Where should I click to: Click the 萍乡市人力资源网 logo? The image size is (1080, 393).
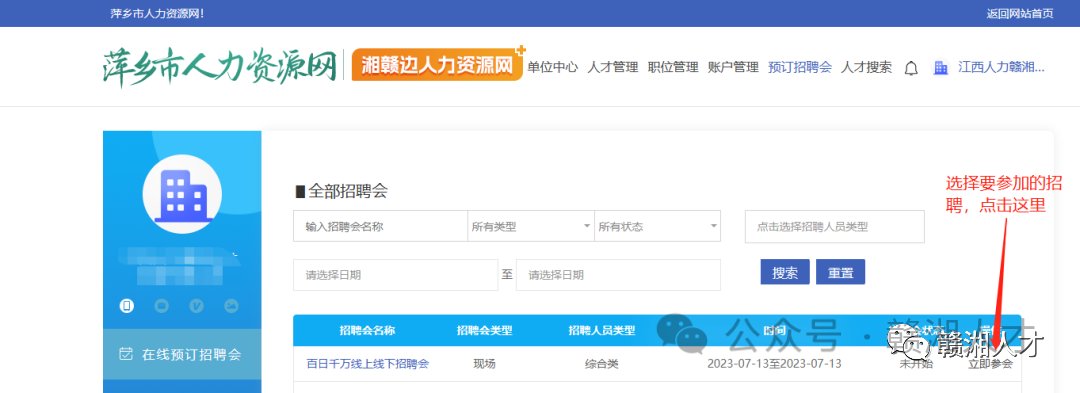point(220,67)
